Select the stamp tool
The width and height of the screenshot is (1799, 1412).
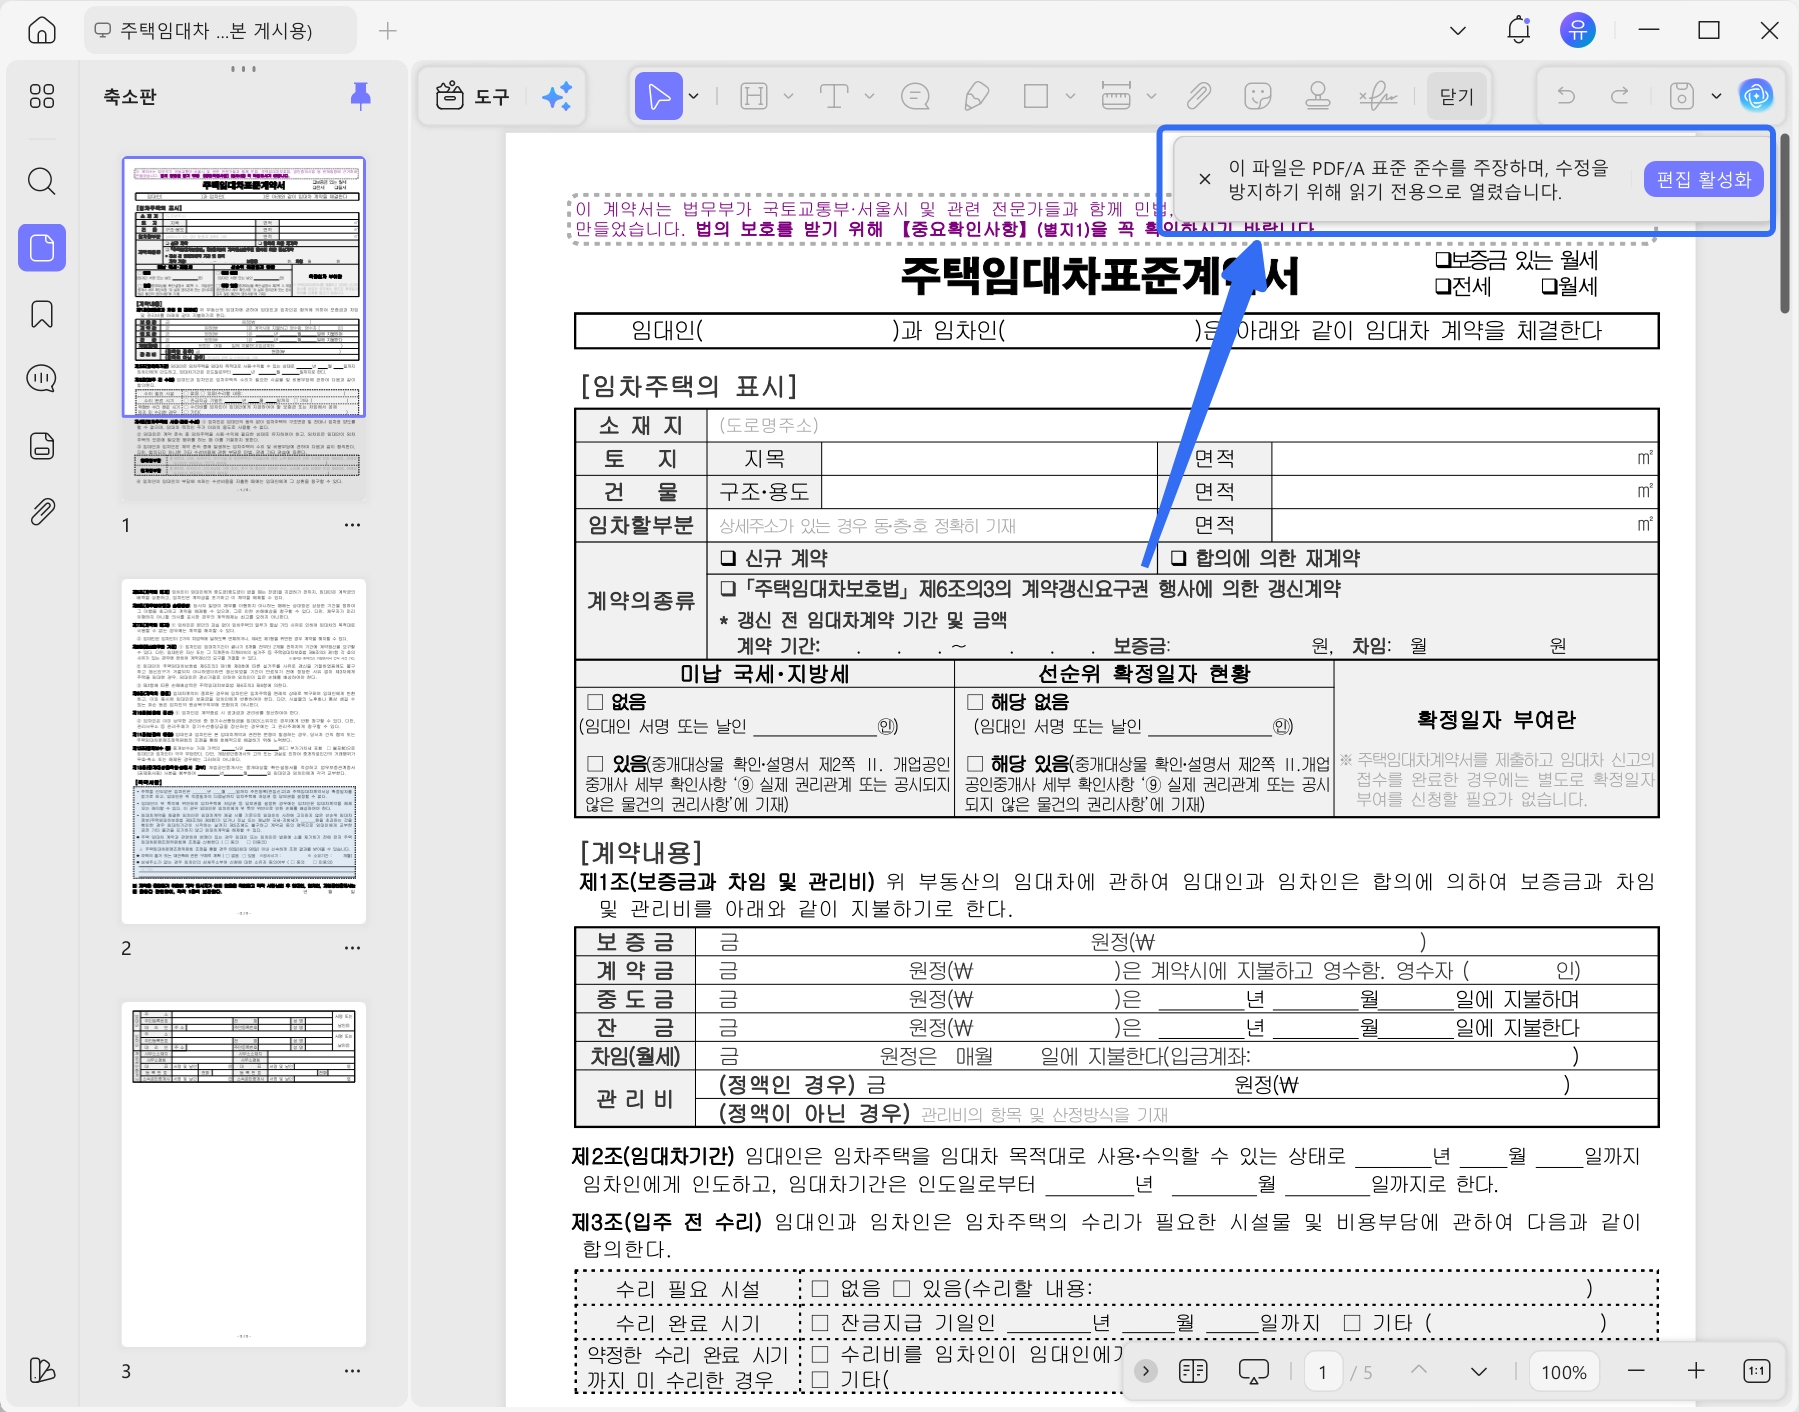point(1318,97)
